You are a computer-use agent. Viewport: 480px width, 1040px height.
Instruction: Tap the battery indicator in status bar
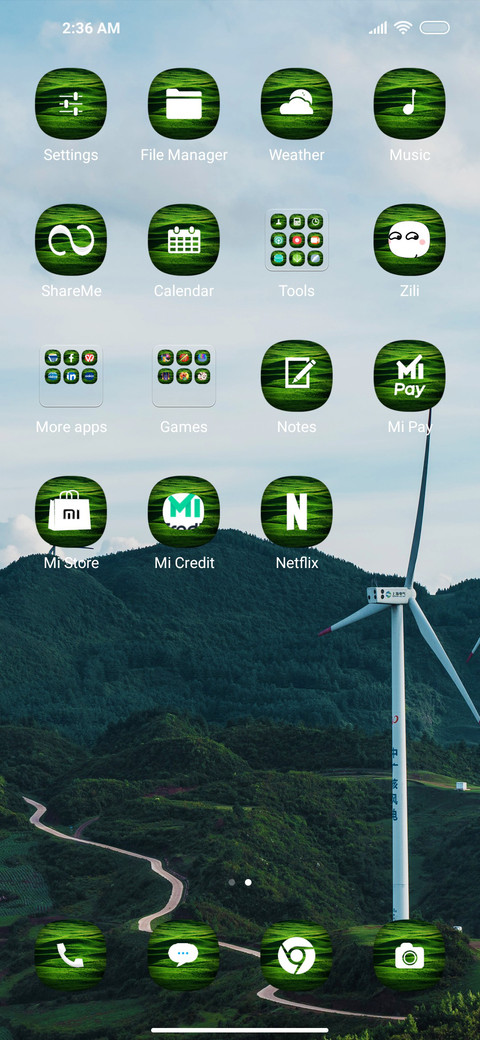(x=435, y=28)
